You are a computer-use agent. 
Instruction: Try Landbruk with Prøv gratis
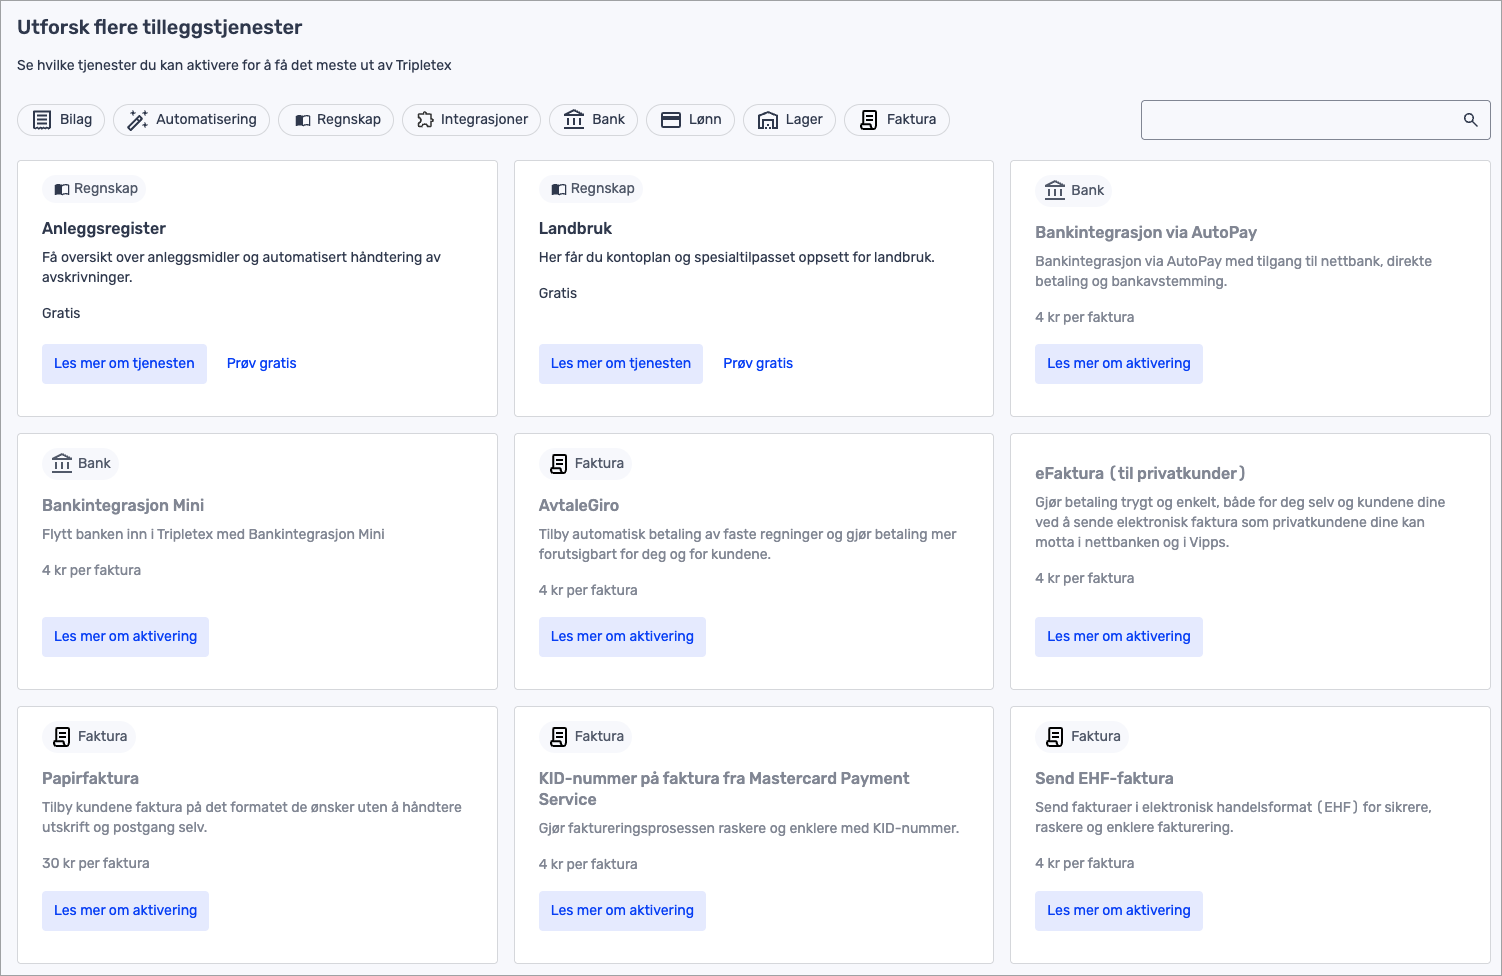[x=757, y=364]
